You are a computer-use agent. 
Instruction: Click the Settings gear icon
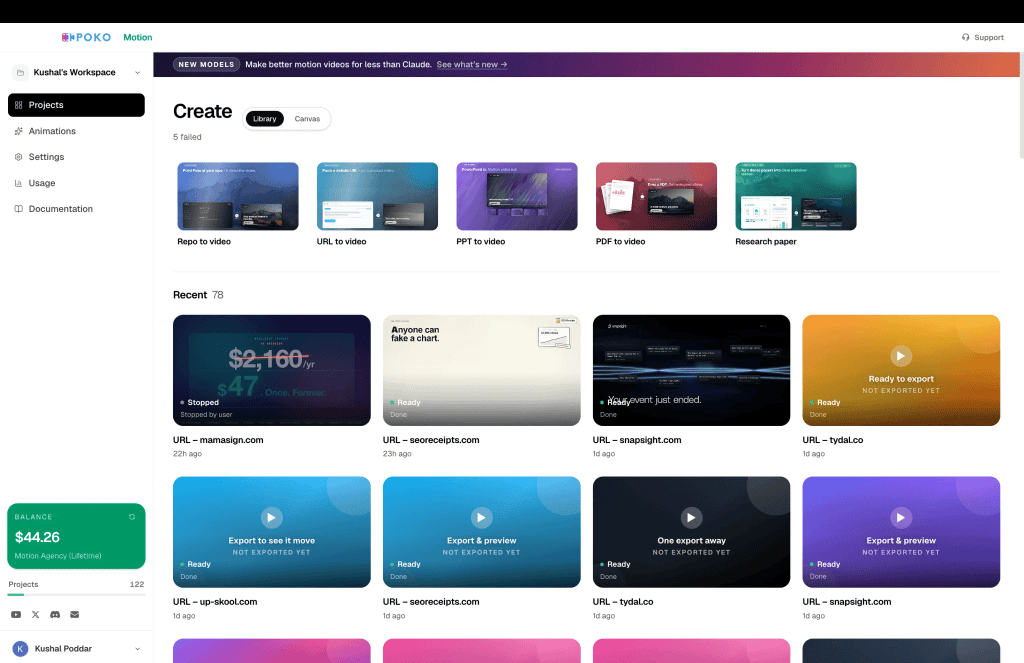[18, 157]
